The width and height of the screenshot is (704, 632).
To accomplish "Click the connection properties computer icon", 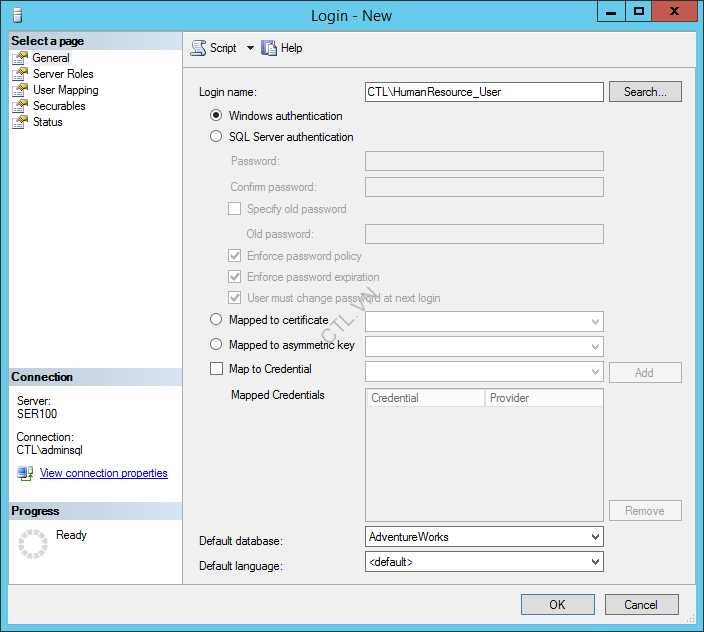I will pos(25,473).
